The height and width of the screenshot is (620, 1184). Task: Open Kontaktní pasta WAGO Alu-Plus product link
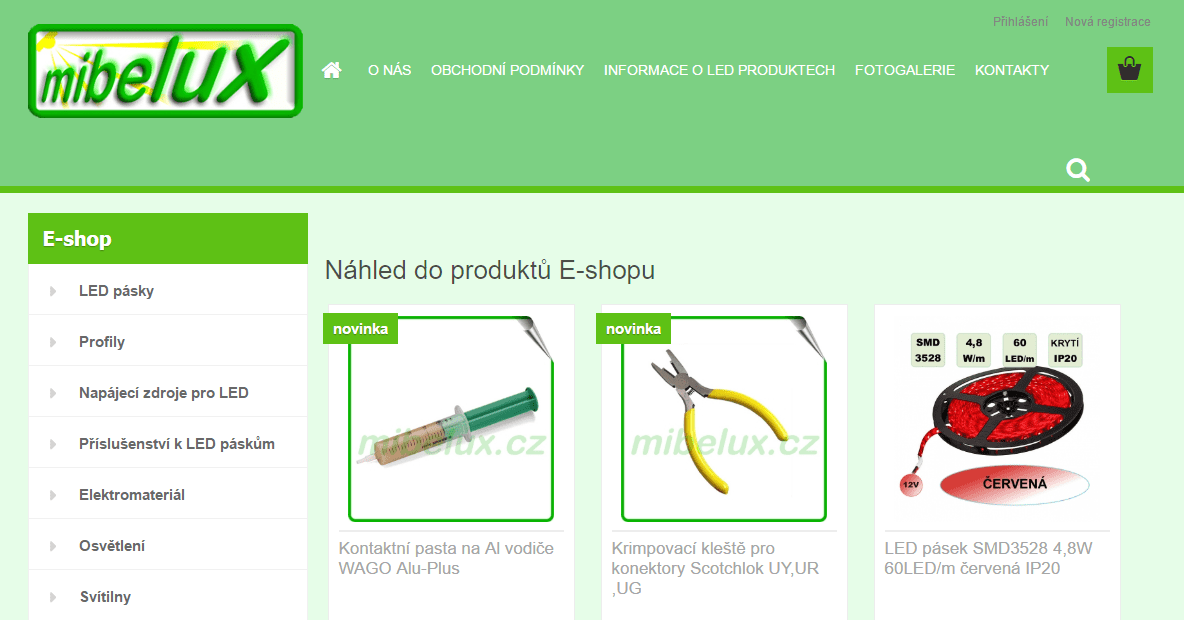tap(446, 558)
